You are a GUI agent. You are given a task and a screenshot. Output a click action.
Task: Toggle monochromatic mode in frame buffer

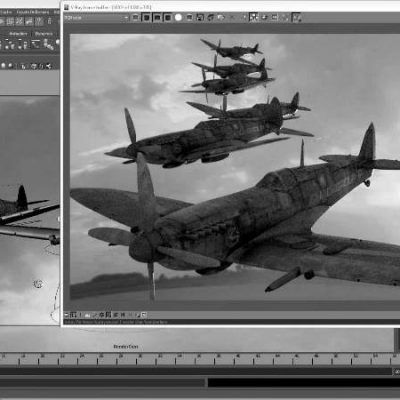pyautogui.click(x=189, y=17)
